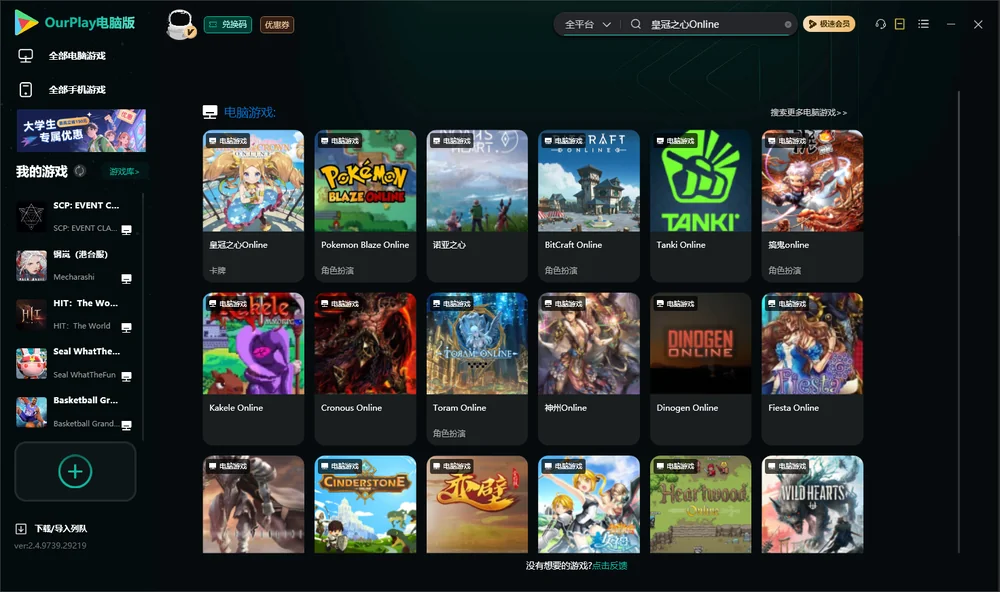Viewport: 1000px width, 592px height.
Task: Open the Toram Online card
Action: pyautogui.click(x=477, y=368)
